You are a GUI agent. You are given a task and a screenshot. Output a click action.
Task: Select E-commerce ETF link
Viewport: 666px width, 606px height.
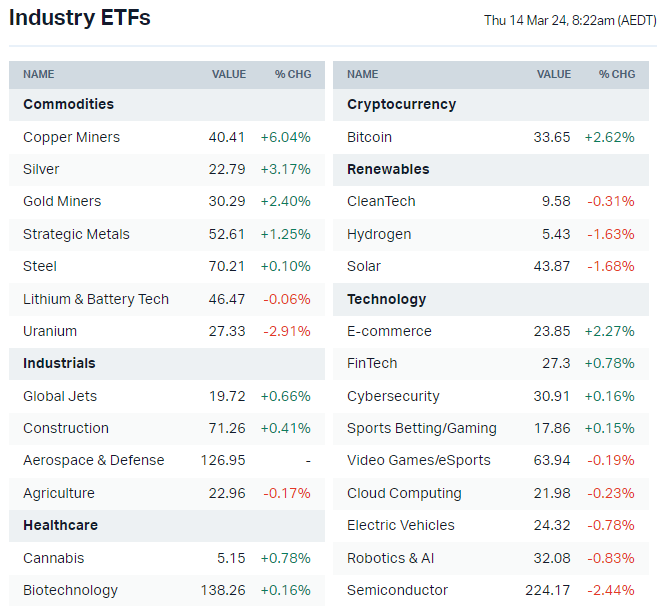[389, 331]
